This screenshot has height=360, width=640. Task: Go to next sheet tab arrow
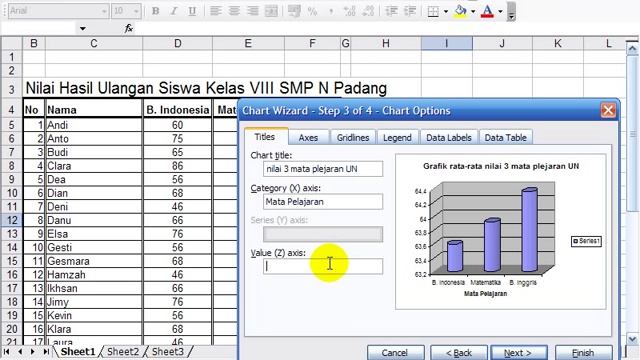pyautogui.click(x=33, y=351)
